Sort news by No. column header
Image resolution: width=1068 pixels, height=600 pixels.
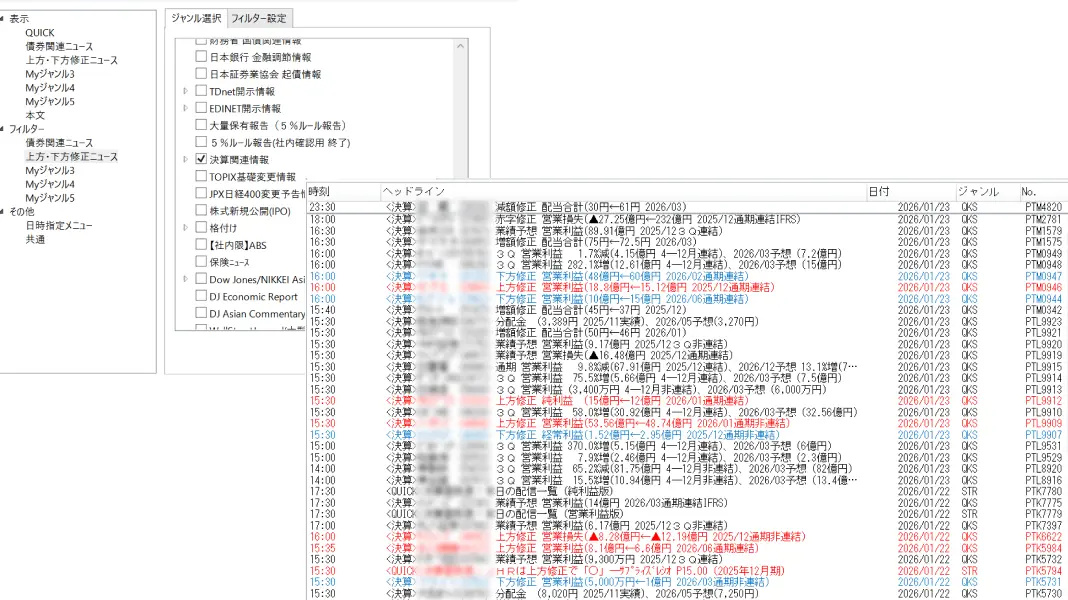point(1043,191)
